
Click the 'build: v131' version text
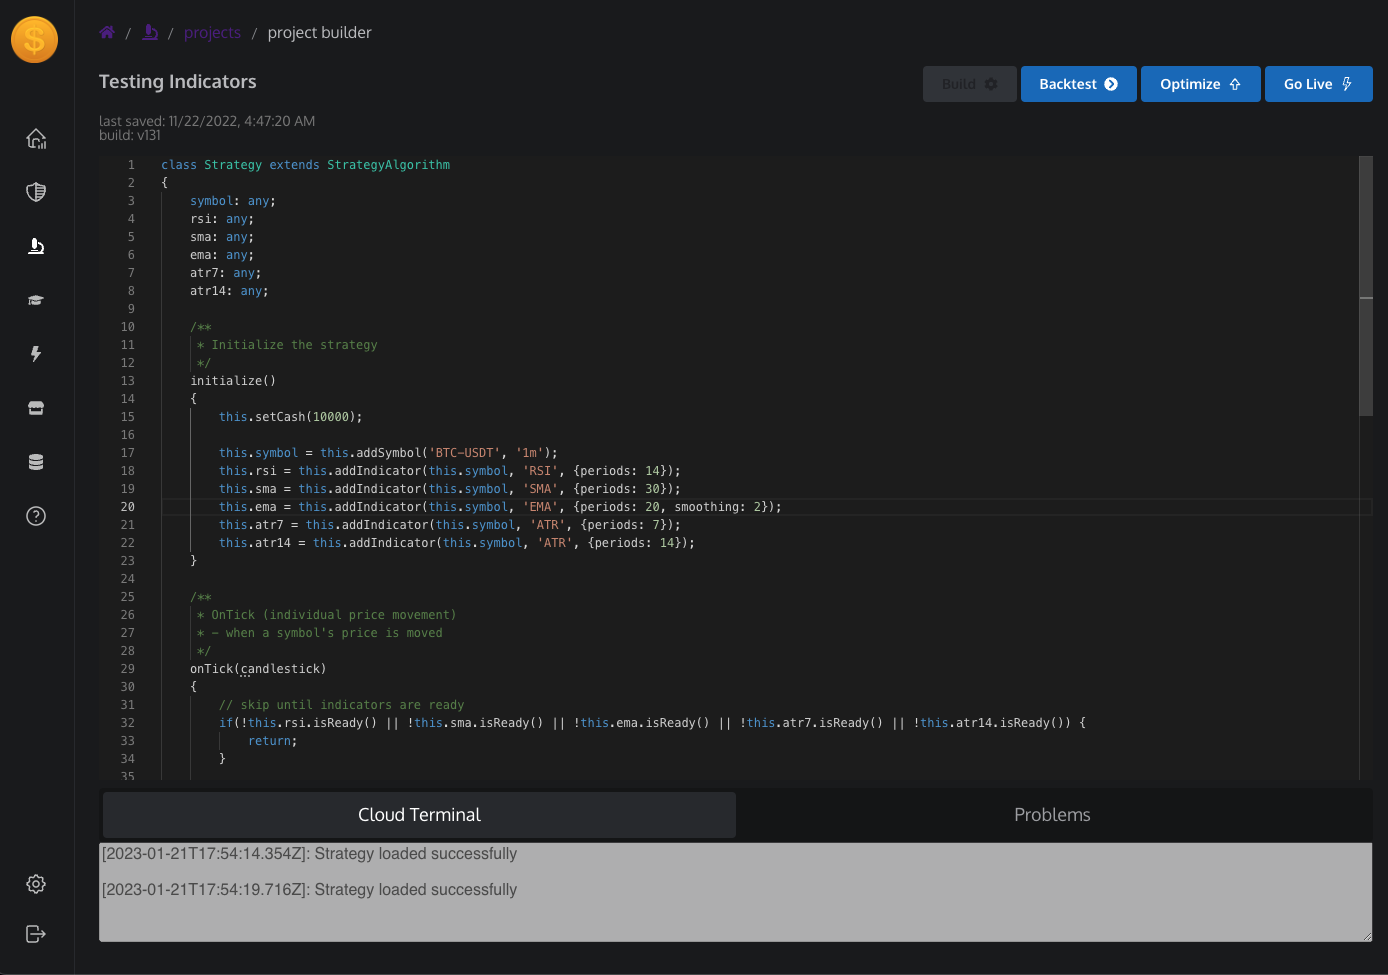tap(130, 135)
